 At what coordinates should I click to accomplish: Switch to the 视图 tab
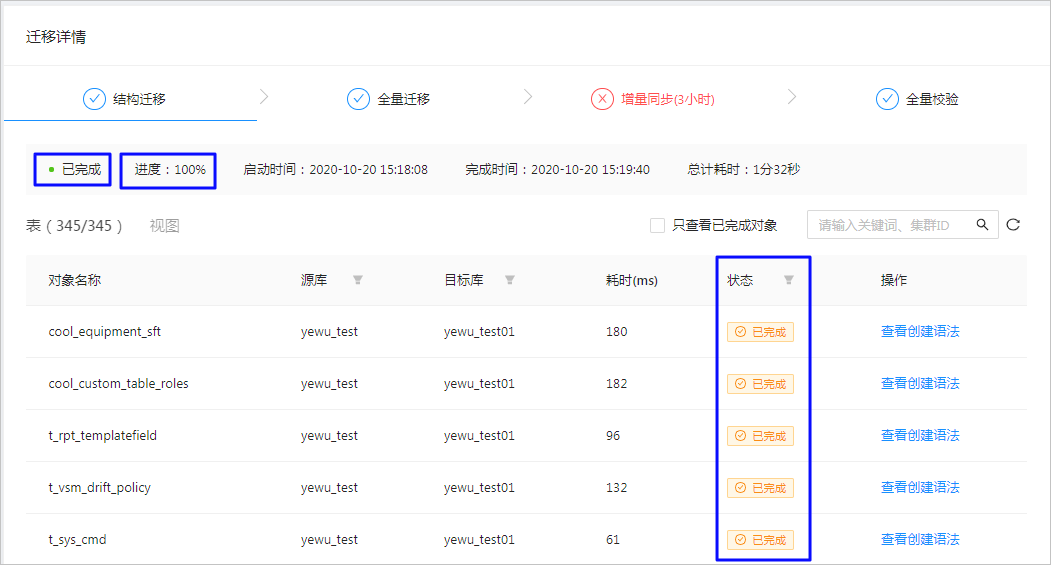164,226
